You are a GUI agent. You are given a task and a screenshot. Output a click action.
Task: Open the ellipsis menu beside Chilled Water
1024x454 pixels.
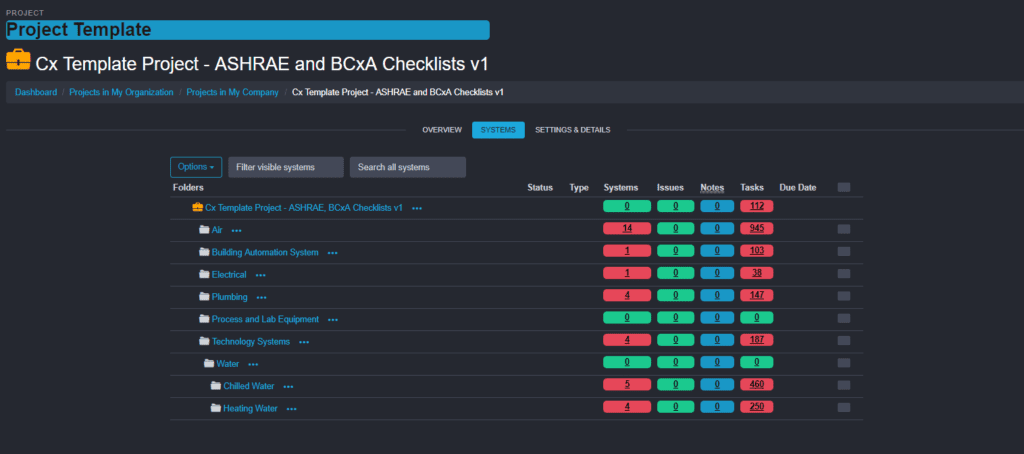pyautogui.click(x=288, y=386)
